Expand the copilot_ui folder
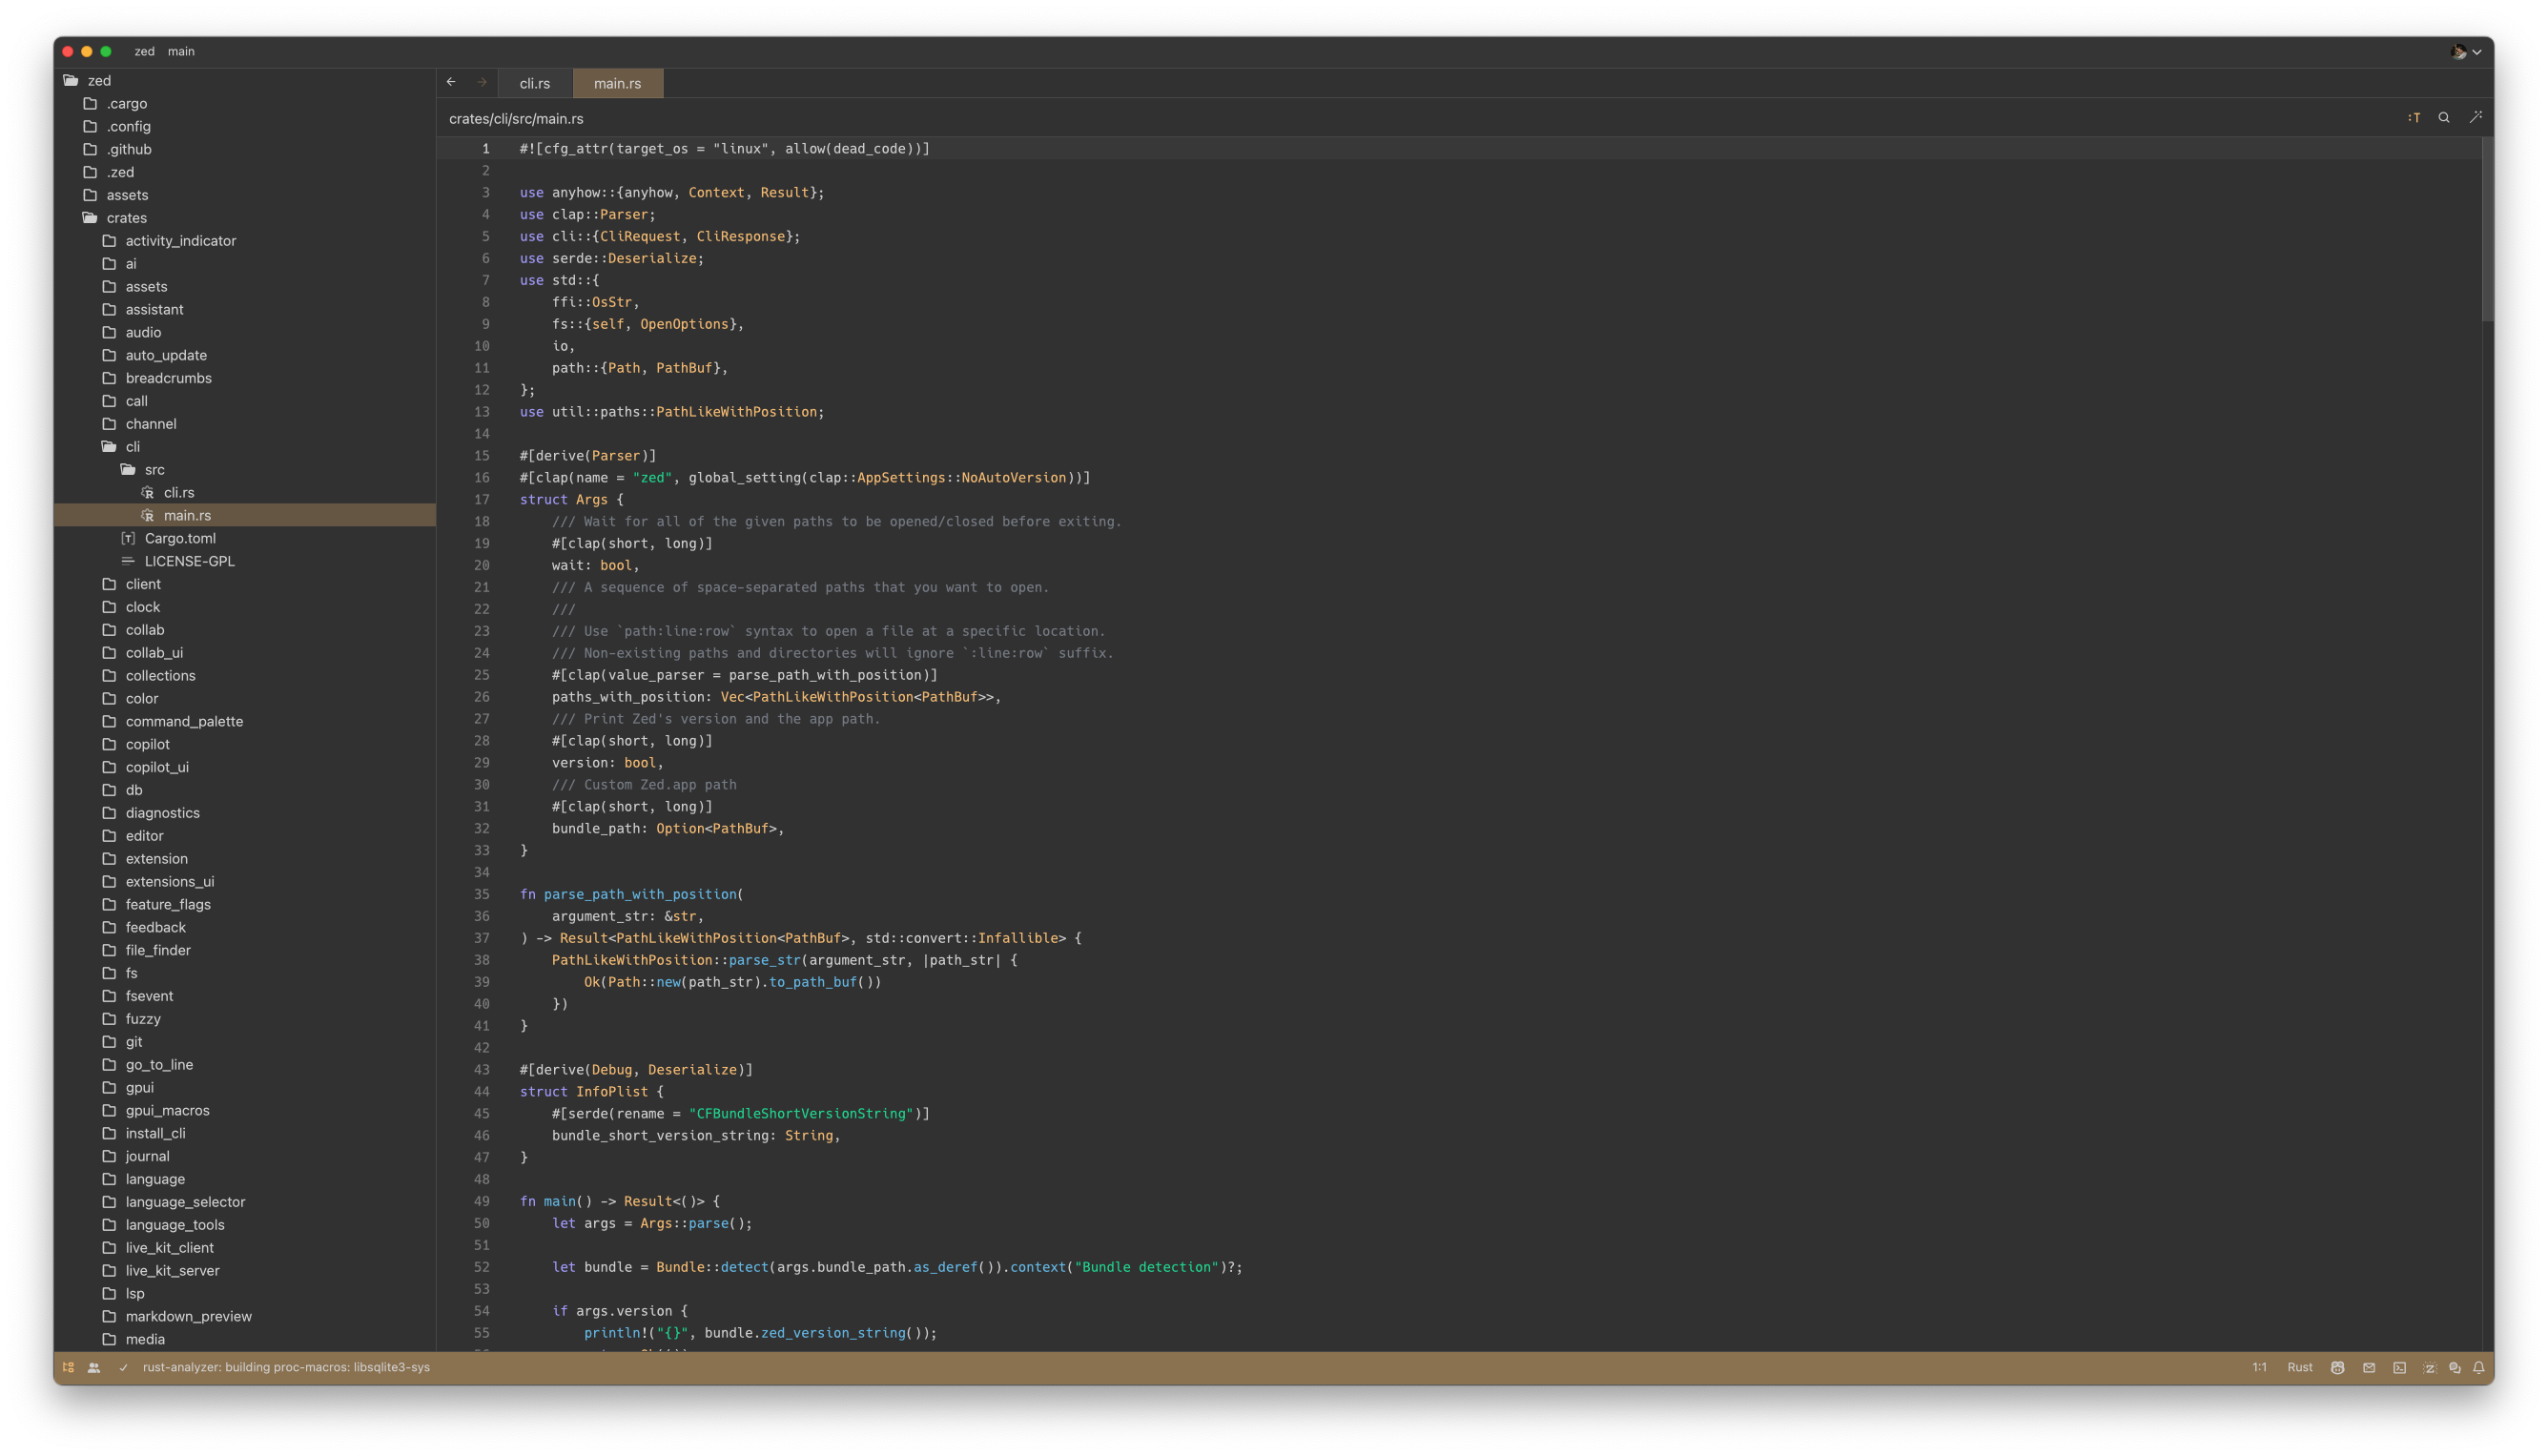 [x=245, y=767]
